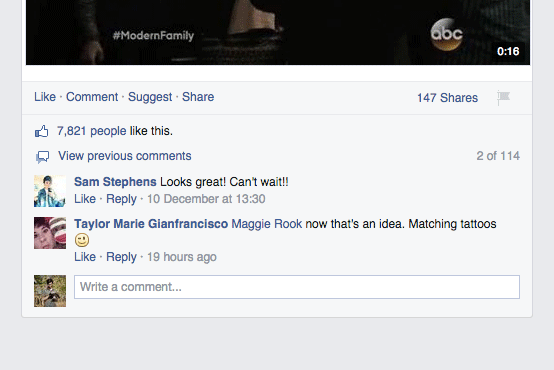This screenshot has width=554, height=370.
Task: Like Sam Stephens' comment
Action: tap(85, 199)
